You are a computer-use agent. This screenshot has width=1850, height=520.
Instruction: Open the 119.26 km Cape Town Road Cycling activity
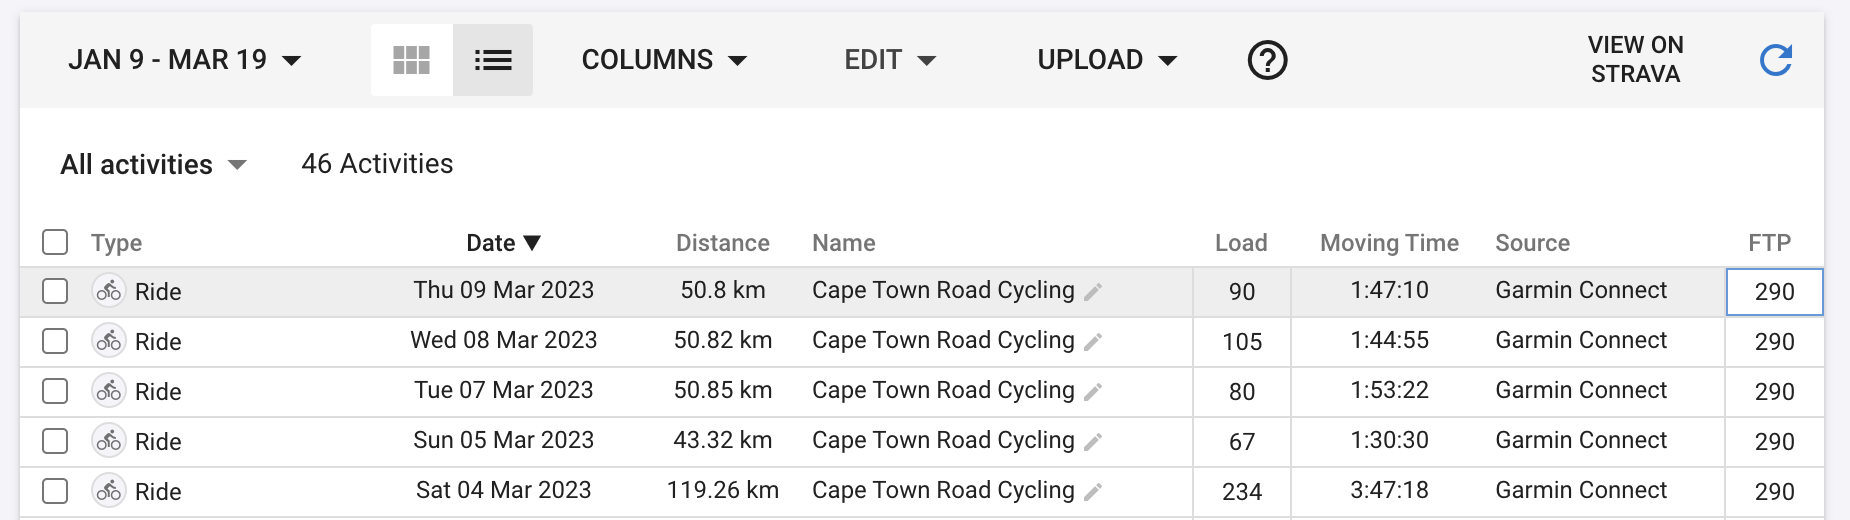tap(943, 490)
